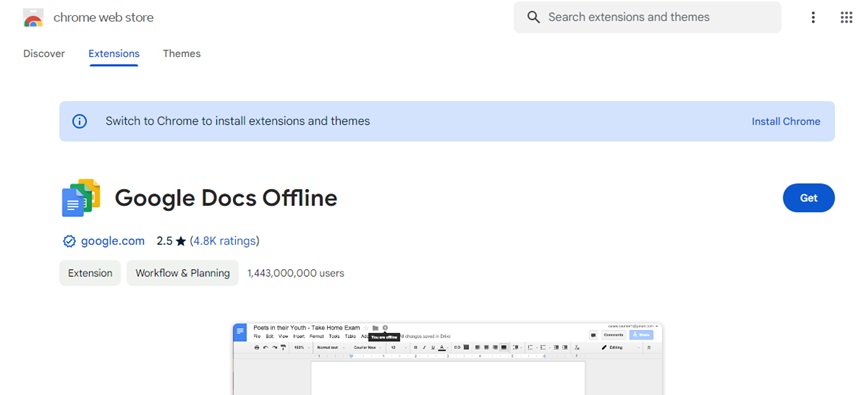This screenshot has width=856, height=395.
Task: Open the Themes tab
Action: pyautogui.click(x=181, y=53)
